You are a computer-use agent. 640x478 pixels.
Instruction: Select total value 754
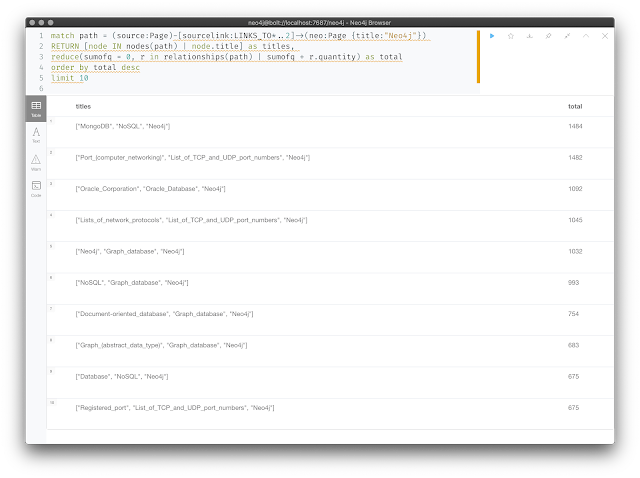pos(573,314)
